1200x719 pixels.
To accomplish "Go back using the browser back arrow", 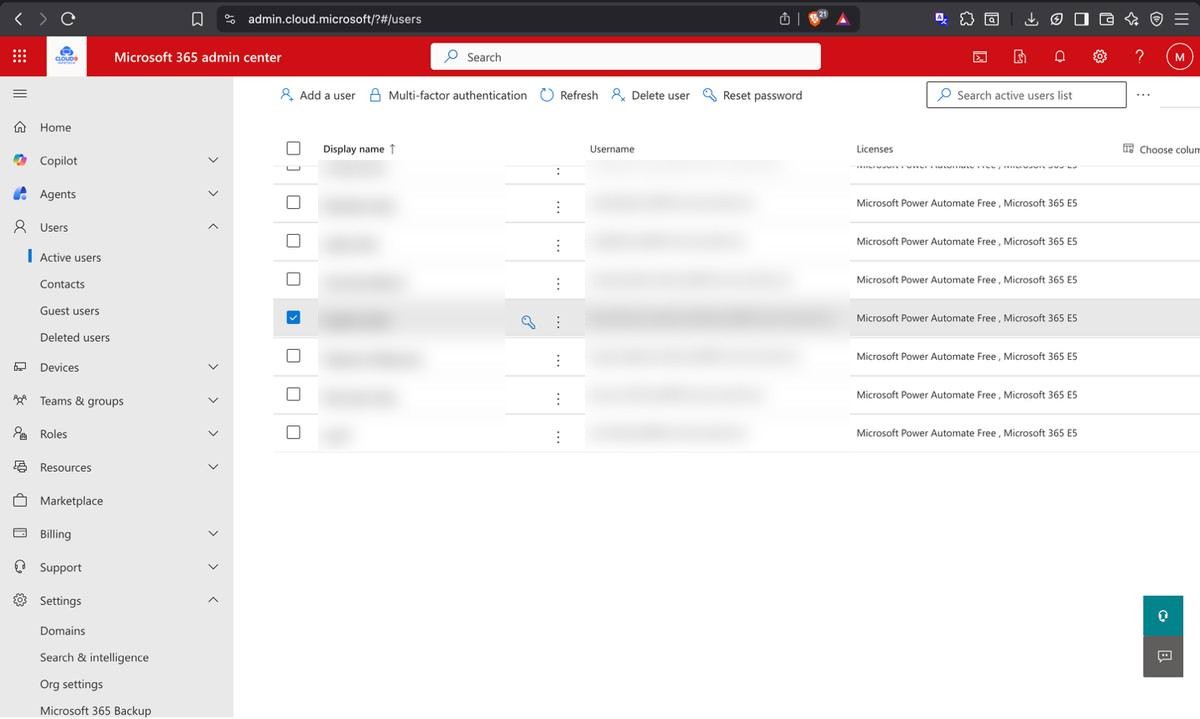I will (x=17, y=19).
